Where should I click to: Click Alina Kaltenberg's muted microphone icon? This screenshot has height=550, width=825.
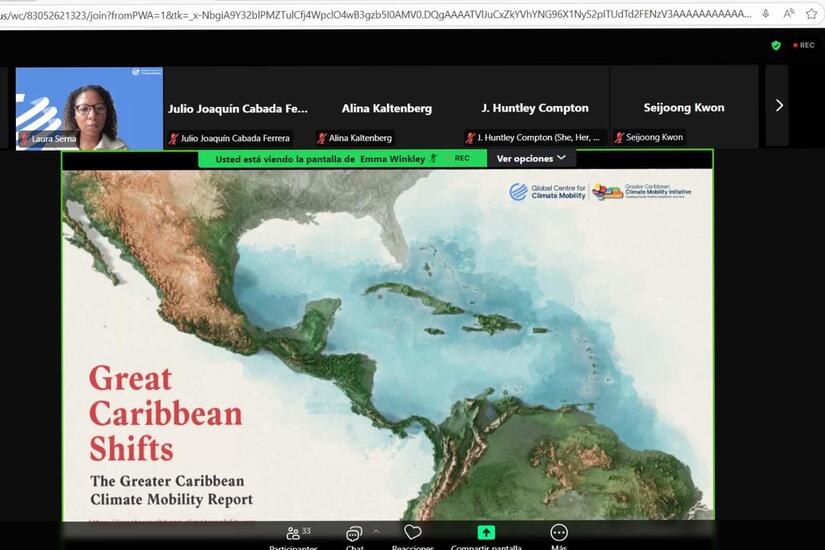(x=322, y=138)
